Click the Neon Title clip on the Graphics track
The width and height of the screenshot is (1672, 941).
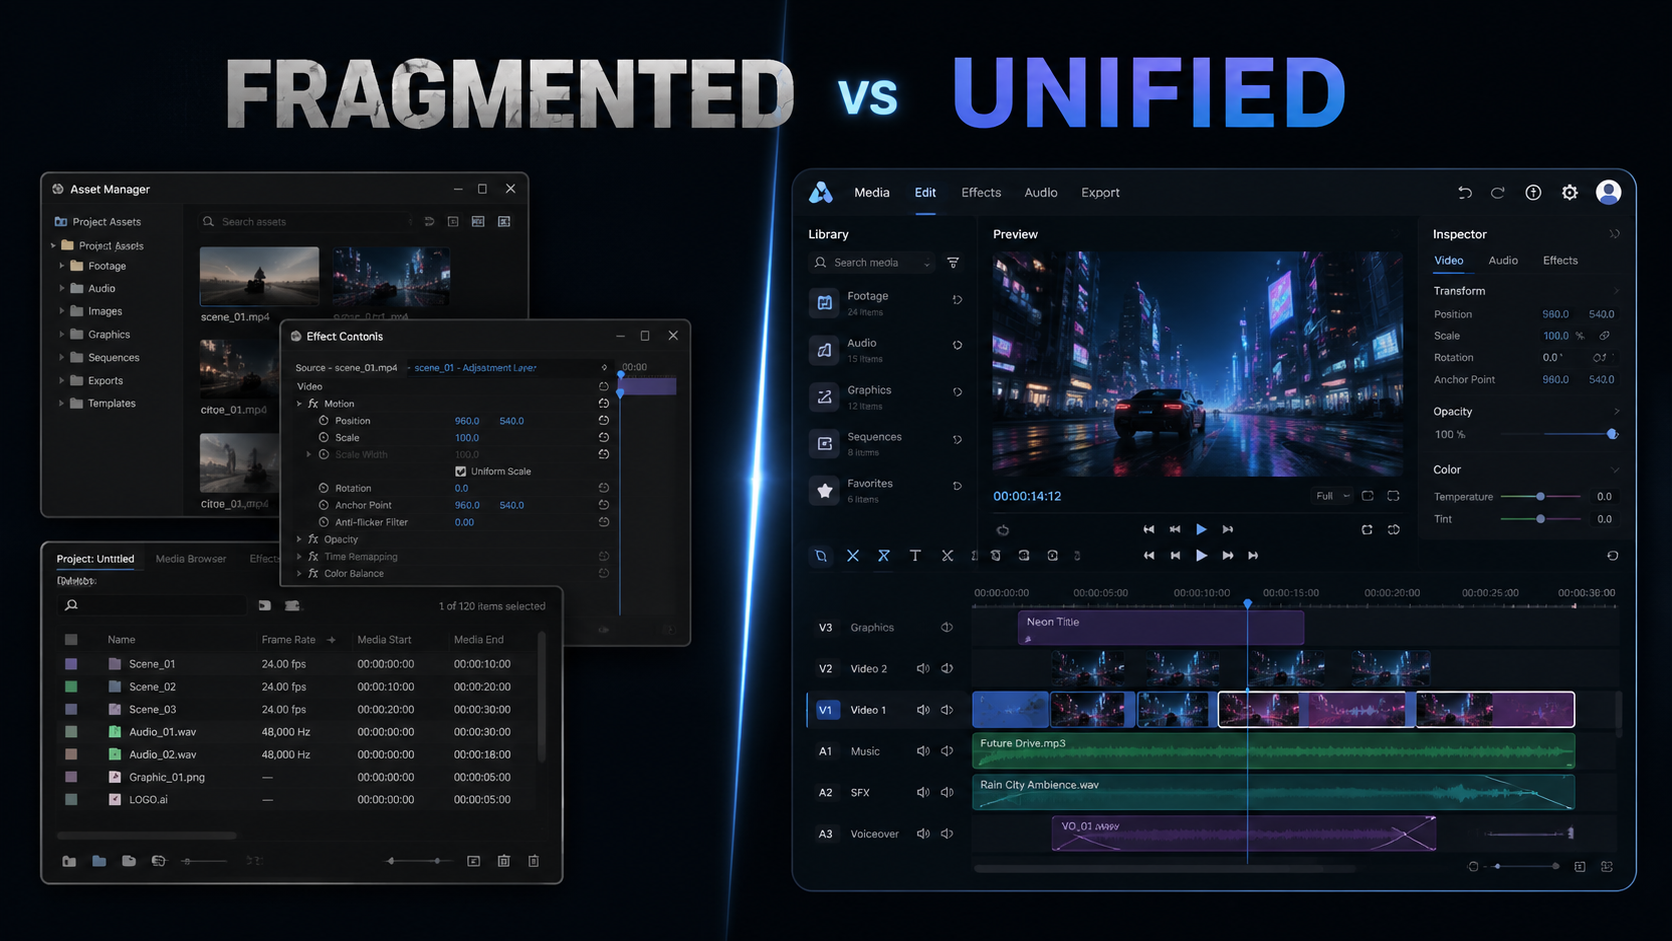point(1161,628)
